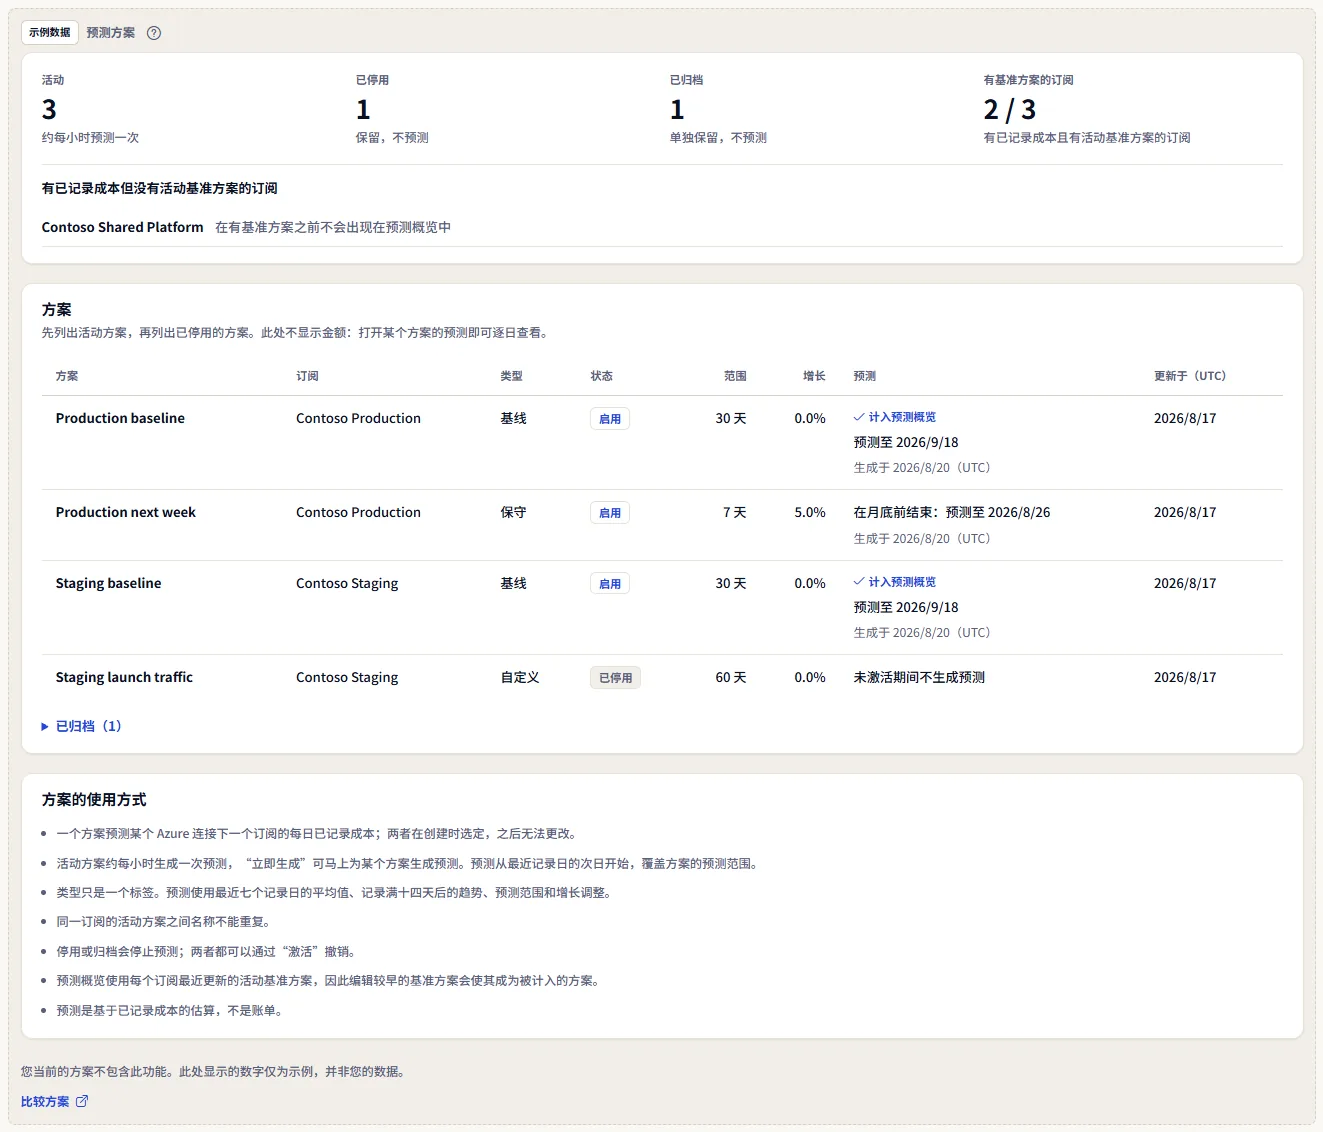Click the 单独保留，不预测 caption

click(718, 138)
